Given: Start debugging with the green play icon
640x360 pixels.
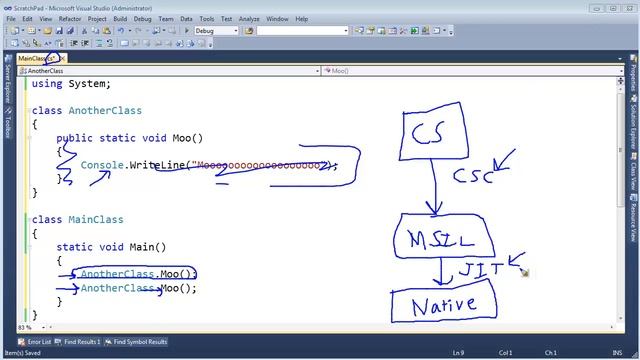Looking at the screenshot, I should click(187, 31).
